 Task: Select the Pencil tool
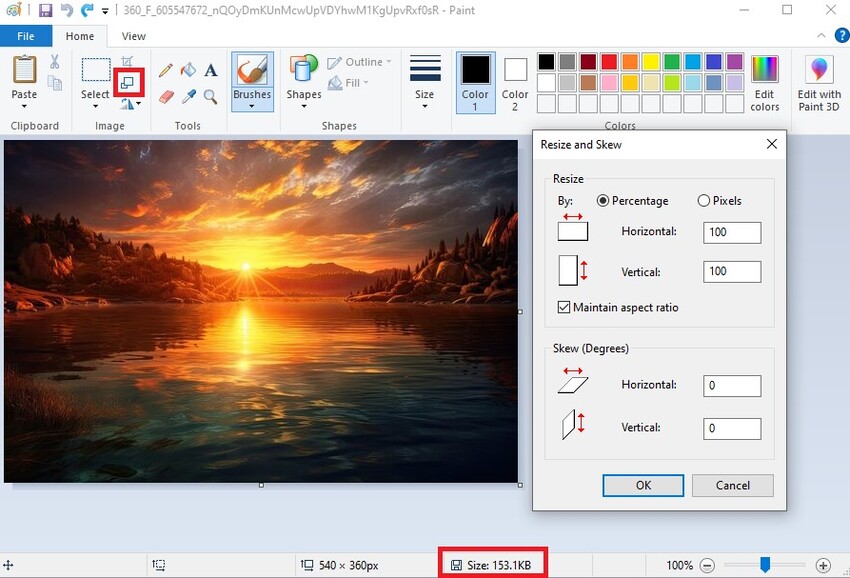166,70
